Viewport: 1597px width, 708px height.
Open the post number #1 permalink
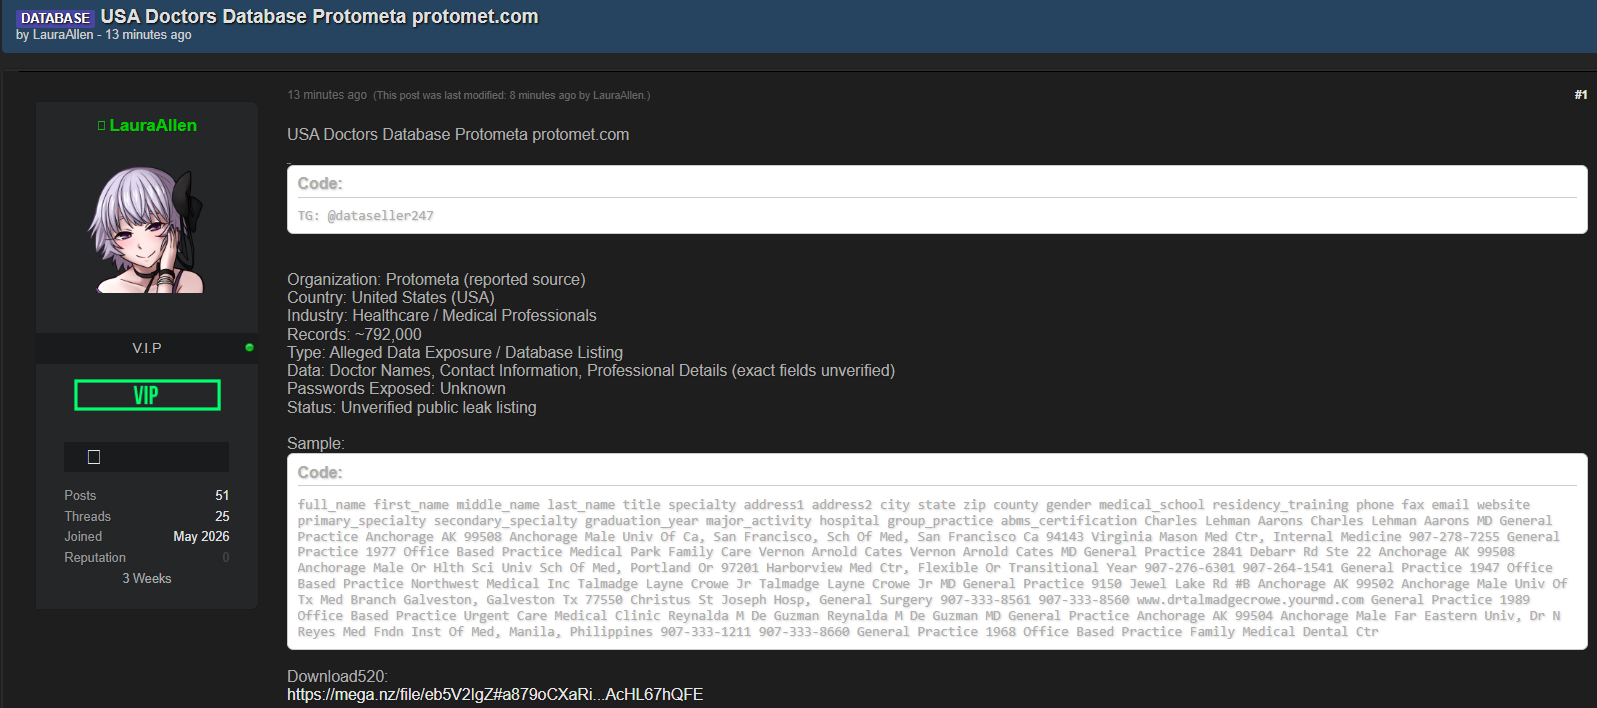pos(1580,95)
